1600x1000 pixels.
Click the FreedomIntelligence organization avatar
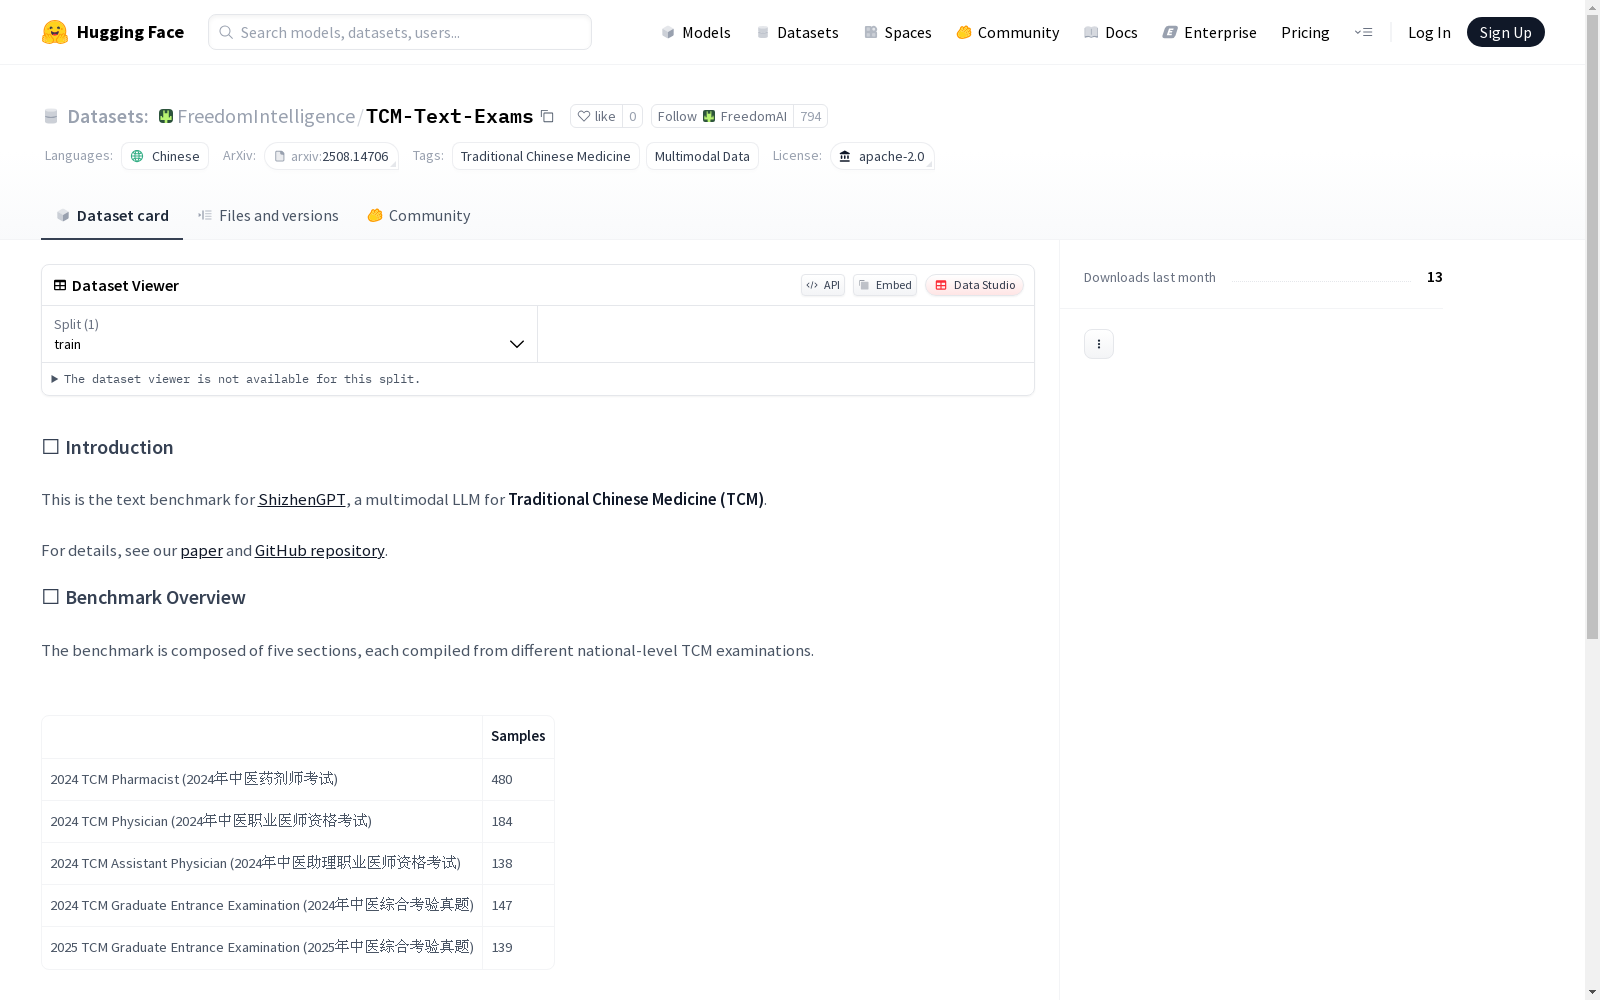coord(166,116)
